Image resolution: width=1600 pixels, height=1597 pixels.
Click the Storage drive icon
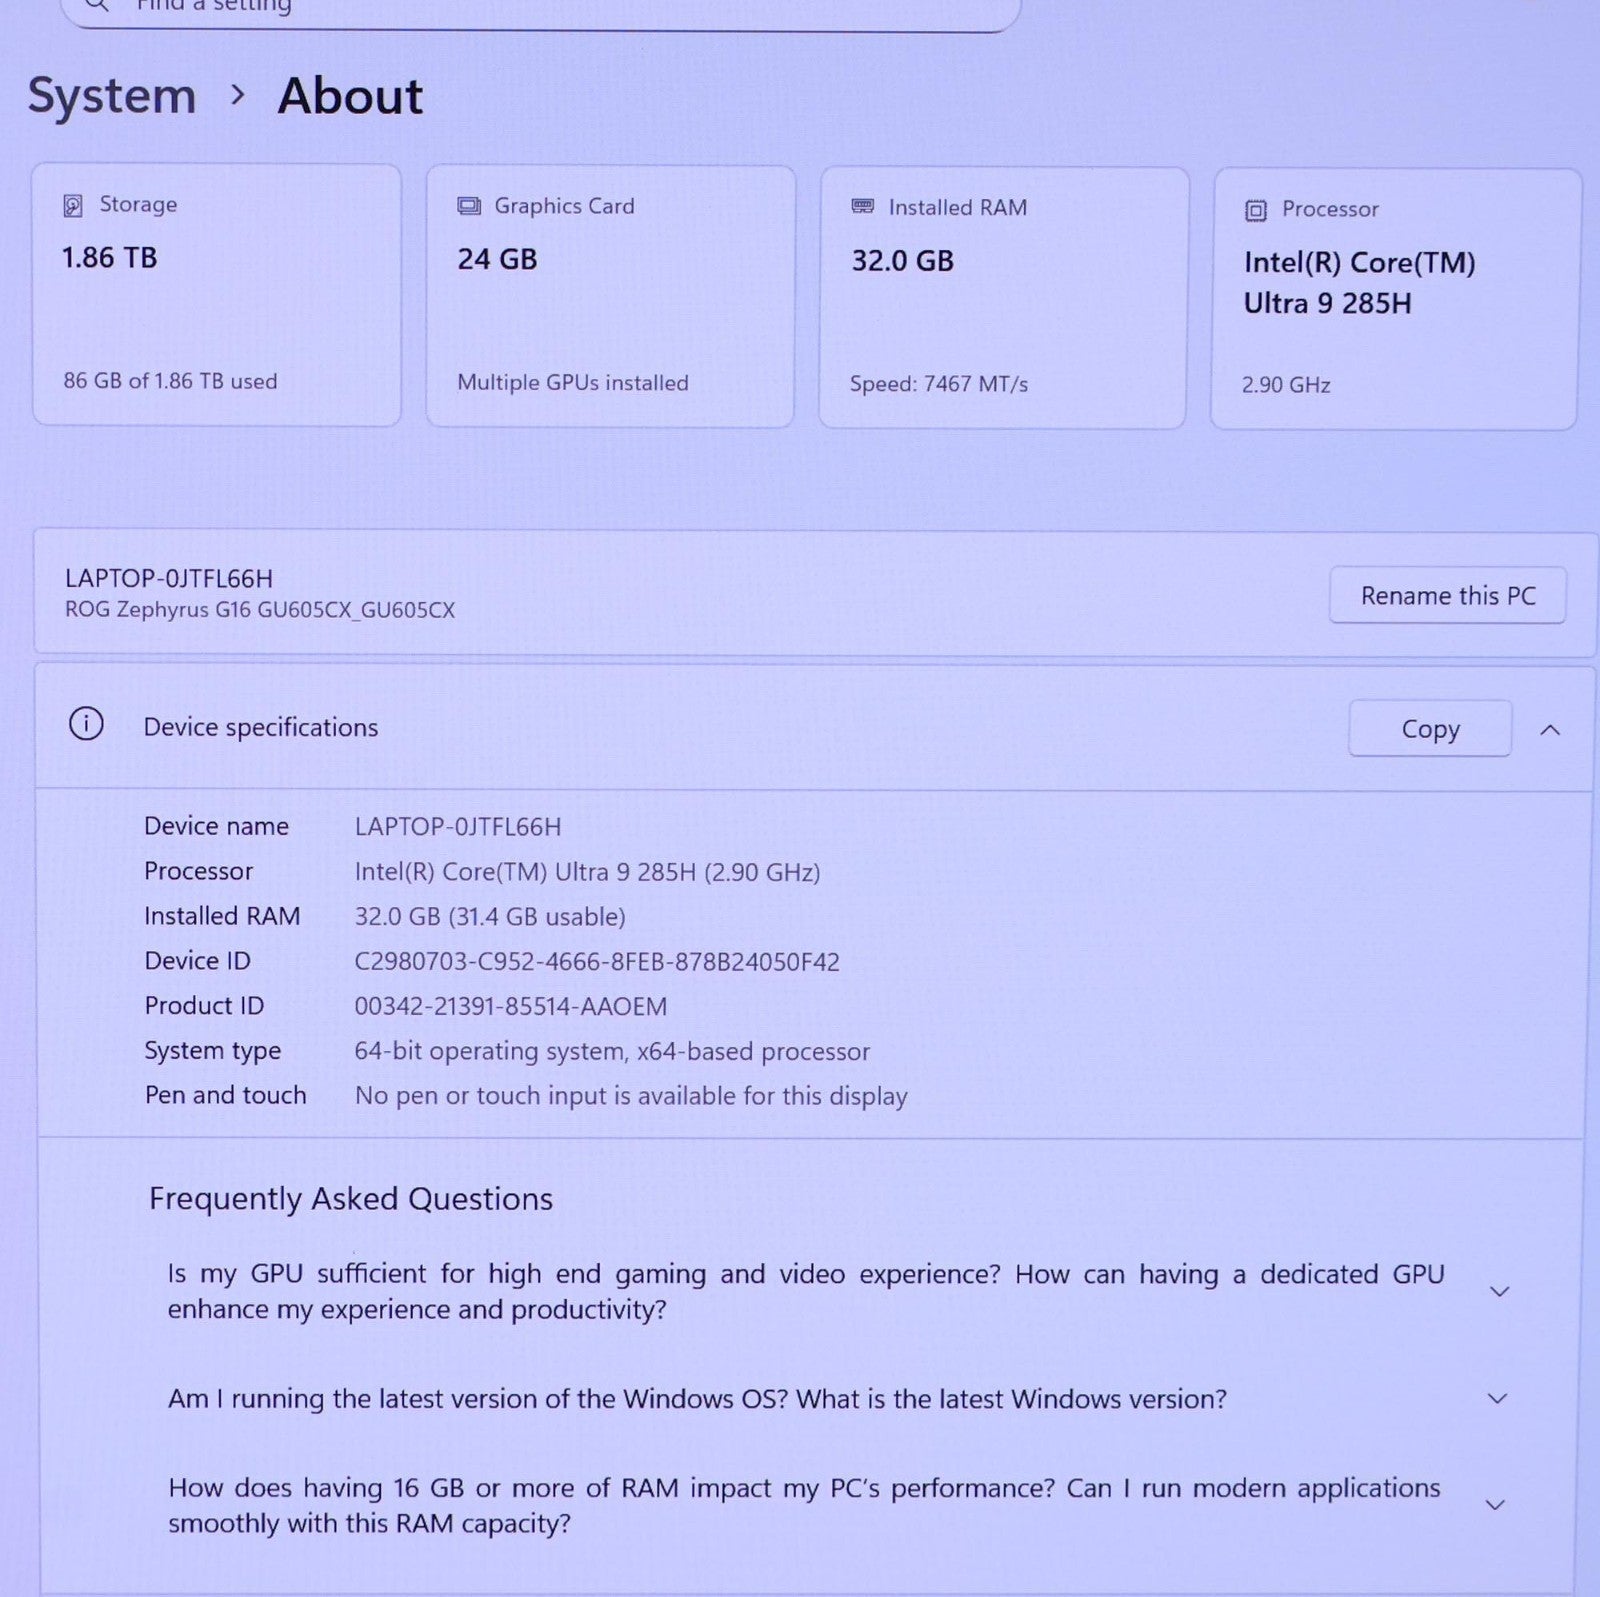click(73, 206)
